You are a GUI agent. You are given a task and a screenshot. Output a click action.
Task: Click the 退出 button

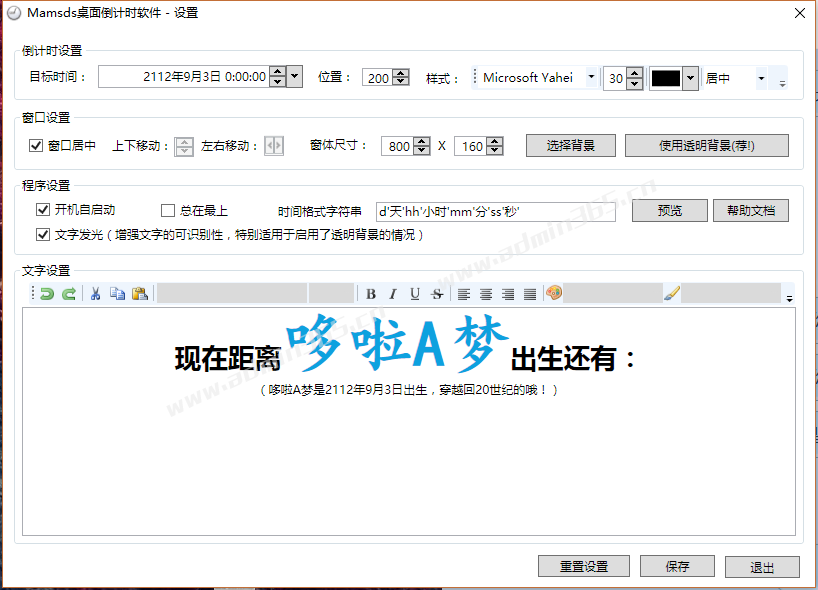[x=762, y=567]
